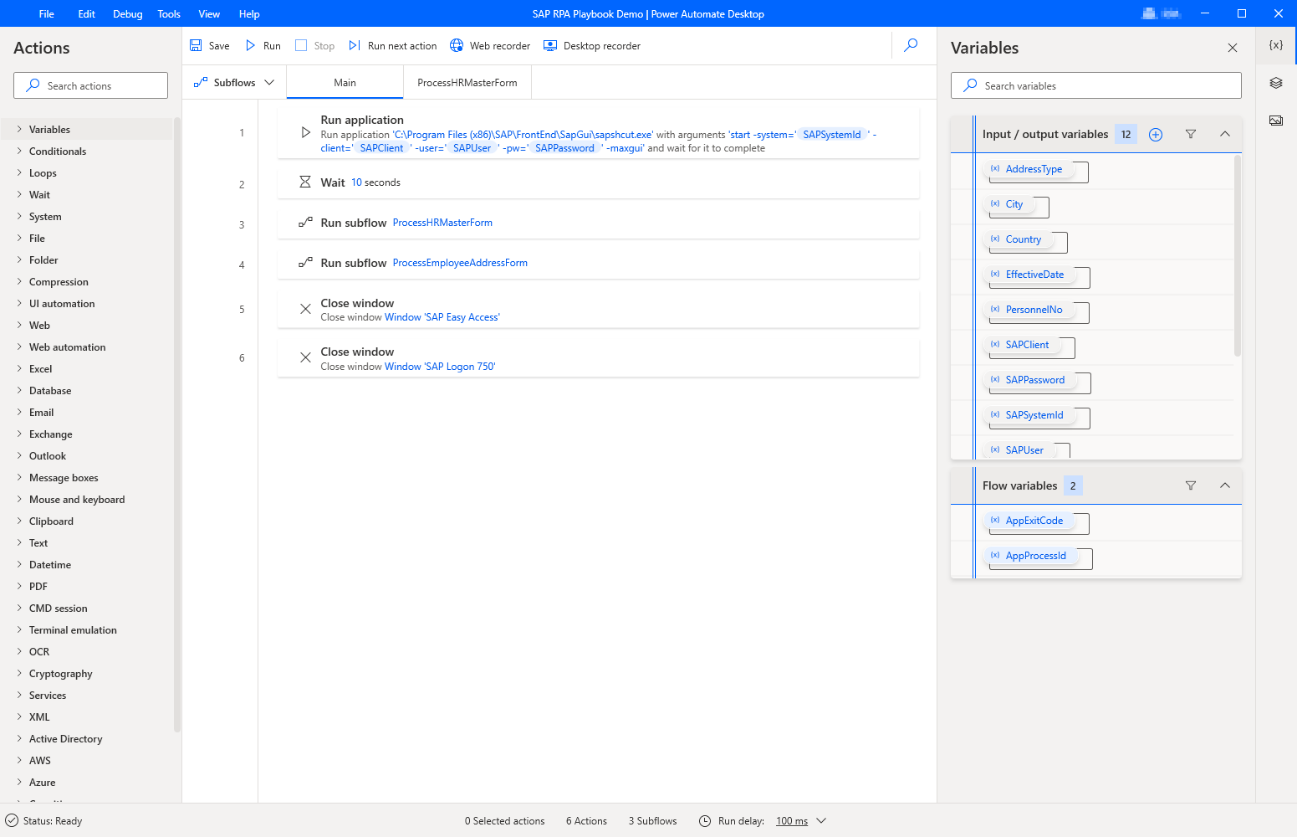Click the 100 ms run delay value

[792, 821]
